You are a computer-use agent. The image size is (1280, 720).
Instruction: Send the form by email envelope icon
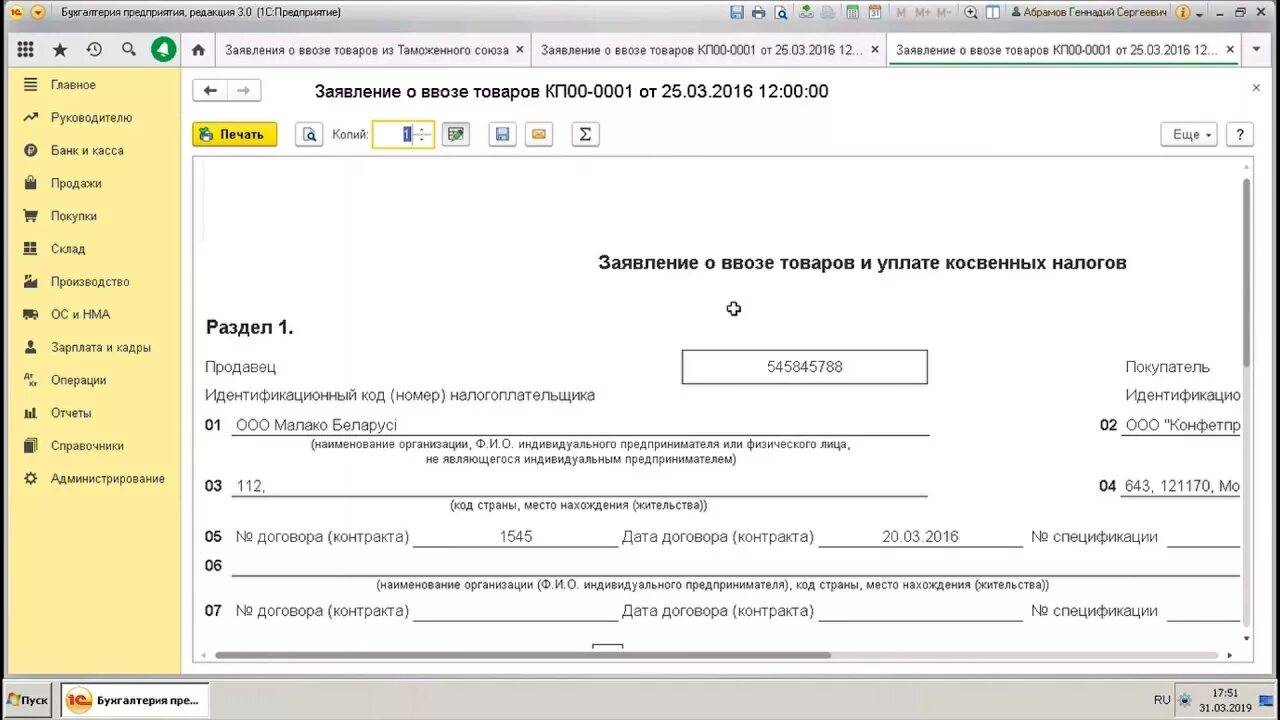[x=539, y=134]
